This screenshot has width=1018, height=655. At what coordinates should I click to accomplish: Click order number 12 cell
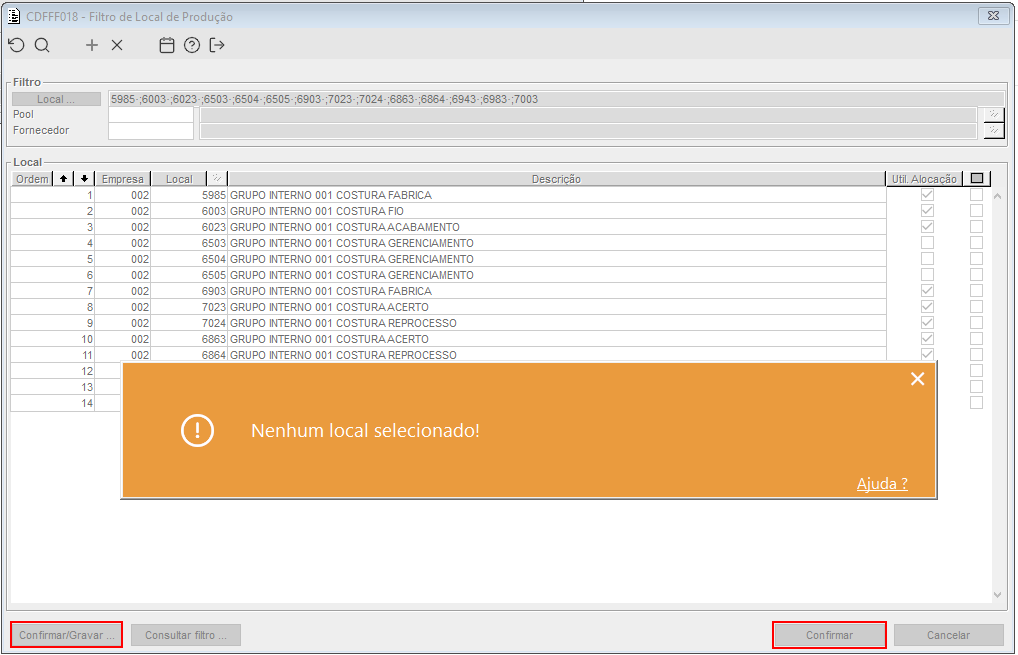(x=53, y=371)
